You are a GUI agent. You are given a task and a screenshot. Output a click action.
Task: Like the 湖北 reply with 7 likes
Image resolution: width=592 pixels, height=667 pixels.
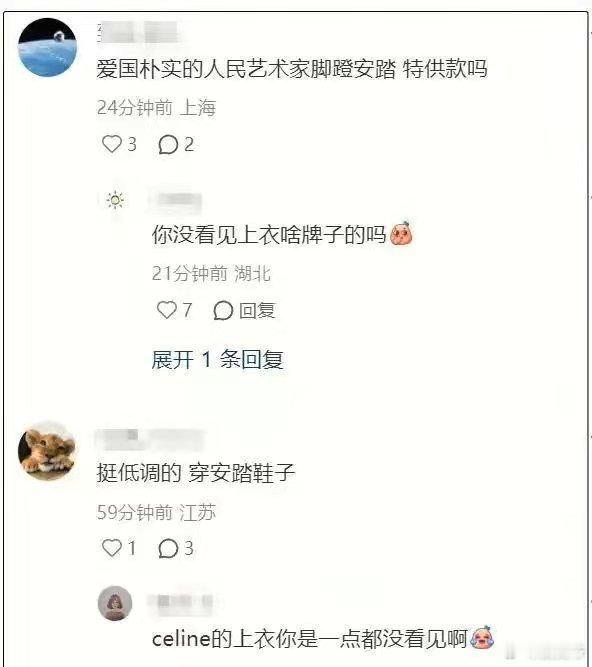(167, 310)
